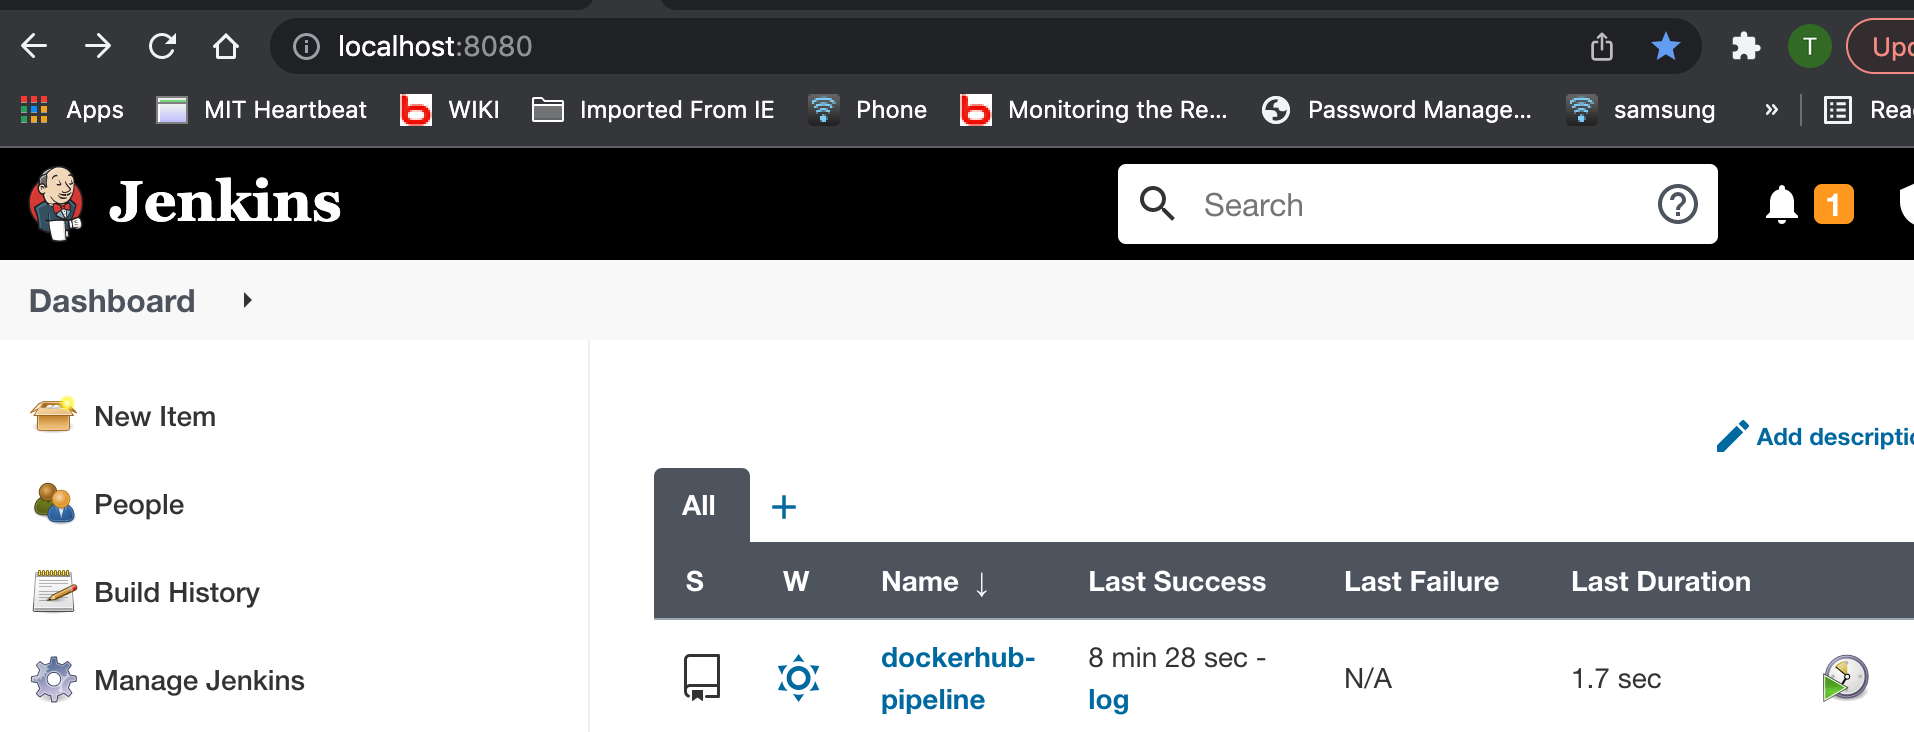
Task: Open the dockerhub-pipeline job link
Action: point(956,678)
